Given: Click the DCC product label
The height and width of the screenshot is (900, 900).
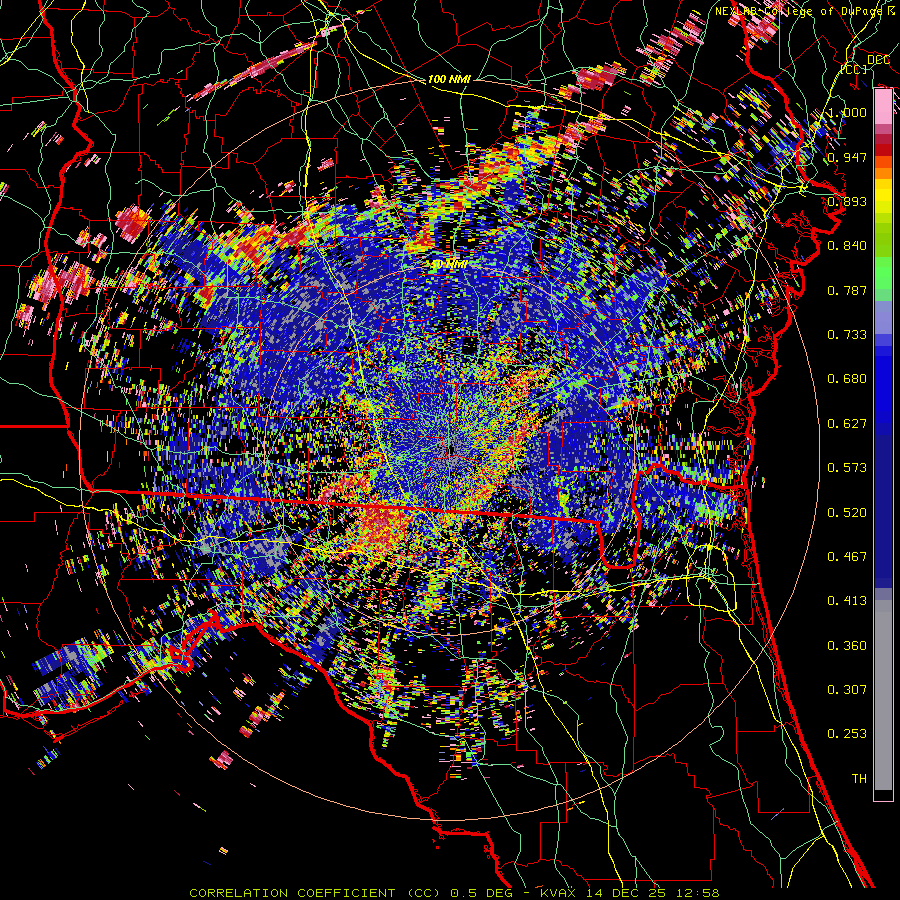Looking at the screenshot, I should 878,59.
